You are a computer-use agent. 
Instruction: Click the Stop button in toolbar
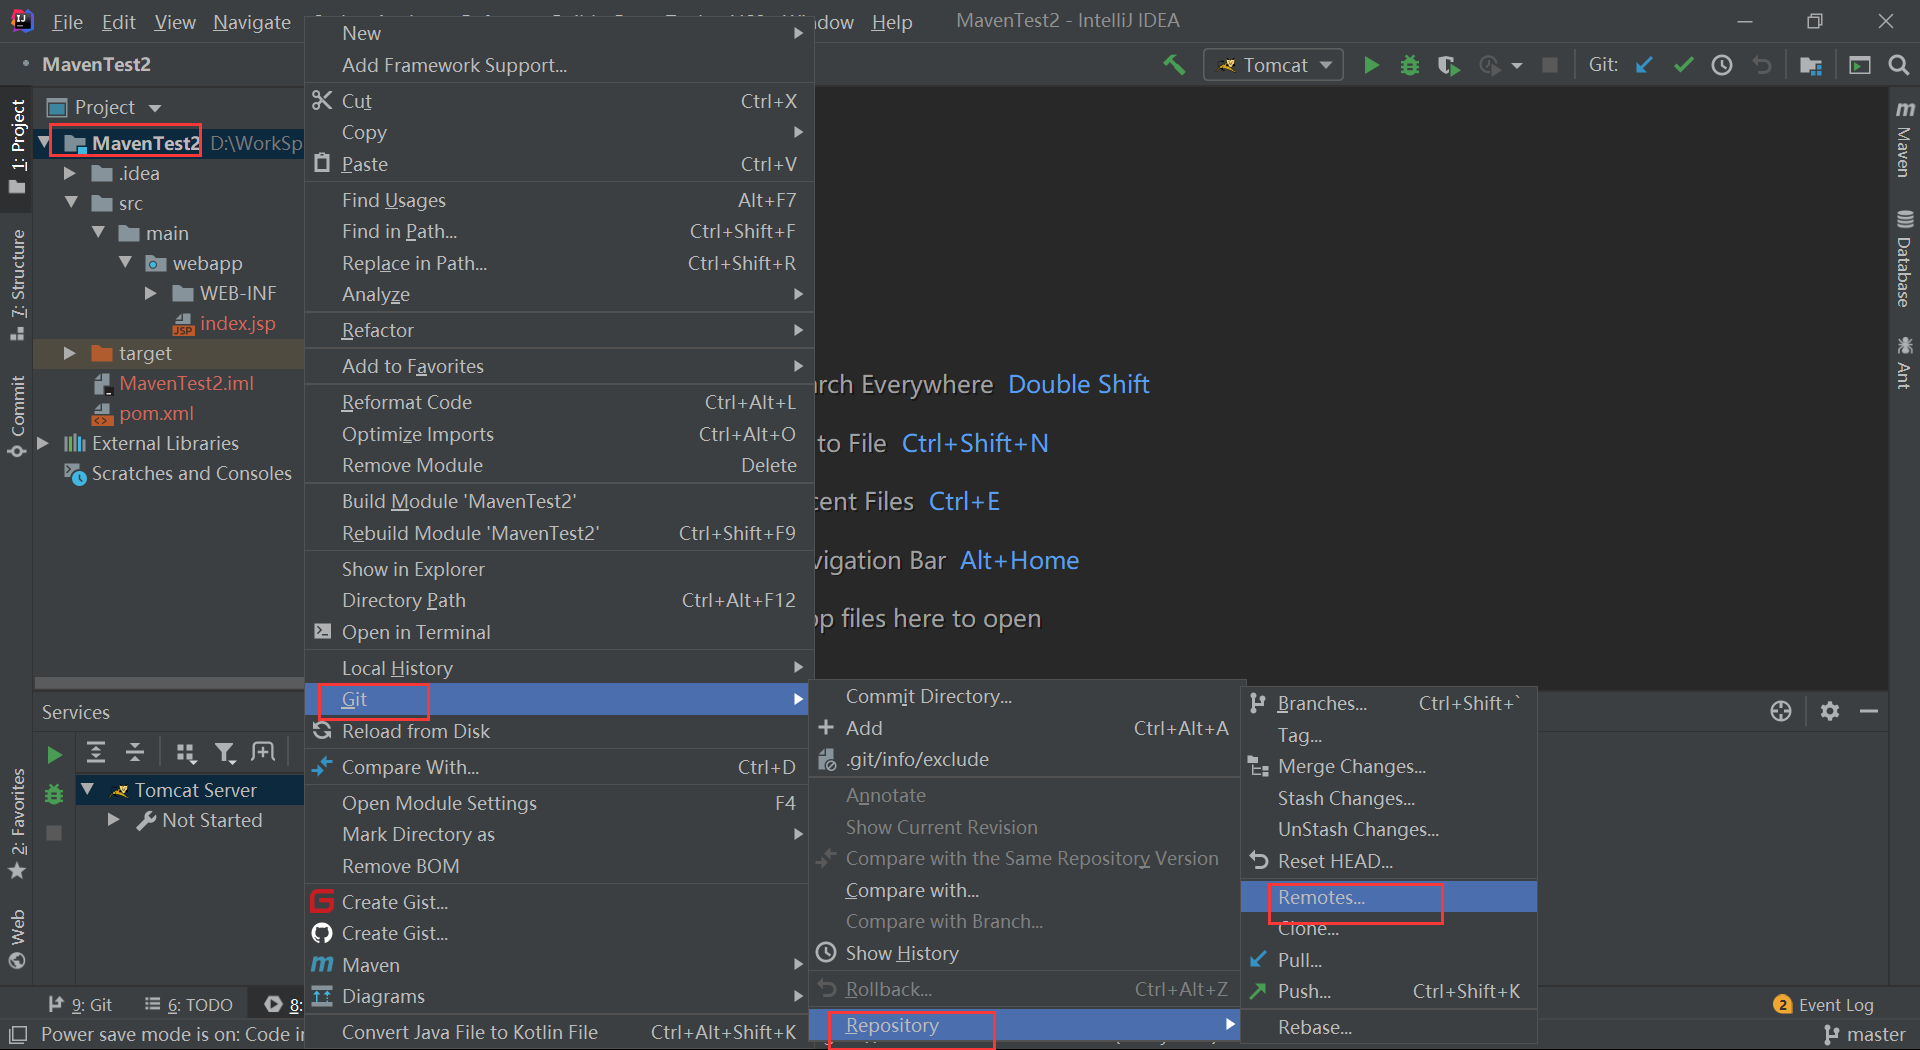1550,65
